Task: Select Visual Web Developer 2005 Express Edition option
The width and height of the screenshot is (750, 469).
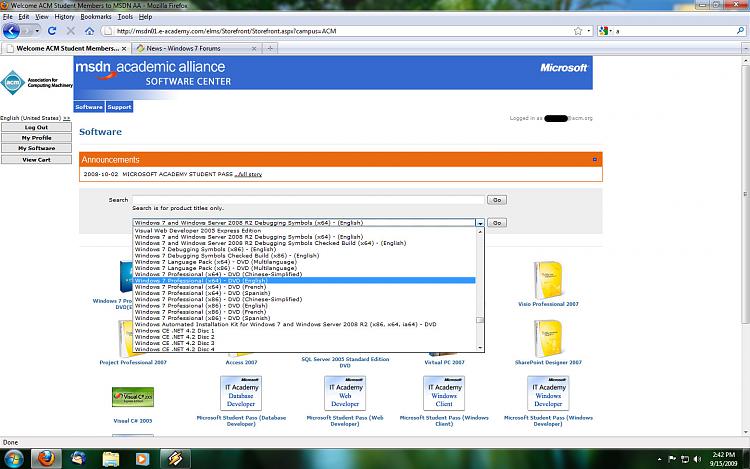Action: [304, 230]
